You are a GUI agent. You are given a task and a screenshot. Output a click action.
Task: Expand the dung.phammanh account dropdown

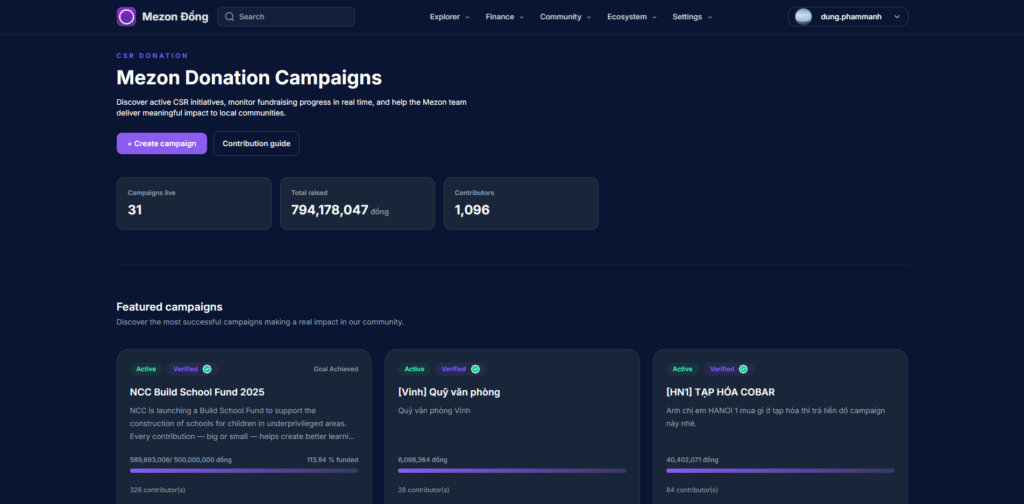click(896, 17)
